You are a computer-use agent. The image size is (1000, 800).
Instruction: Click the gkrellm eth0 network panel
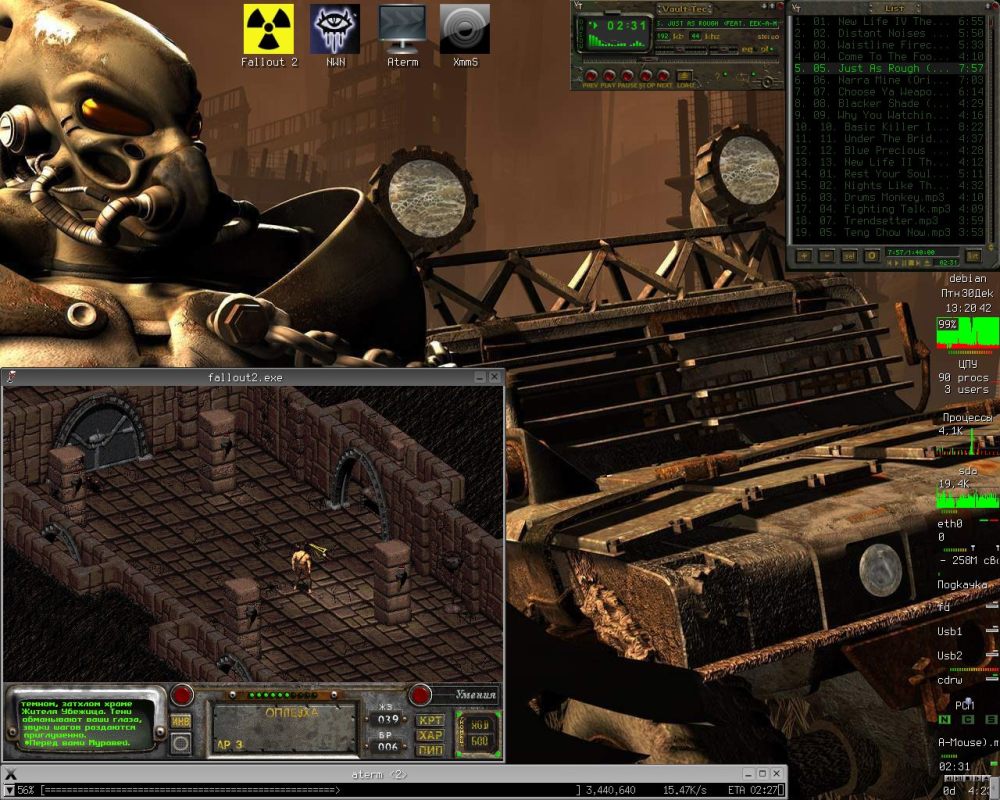[x=967, y=531]
